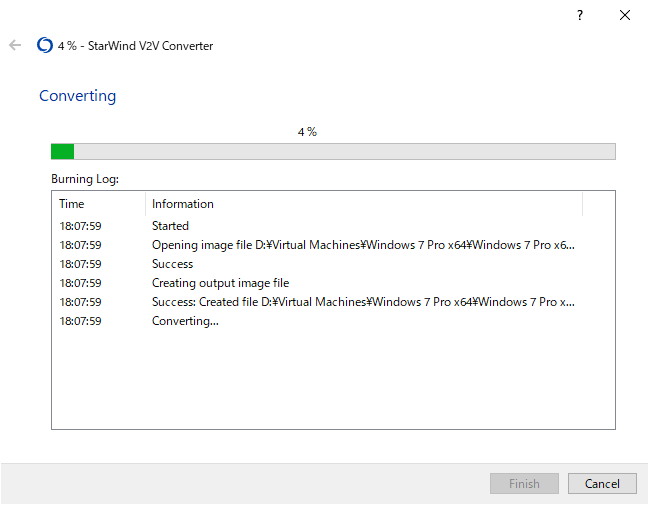
Task: Click the green conversion progress bar
Action: 333,152
